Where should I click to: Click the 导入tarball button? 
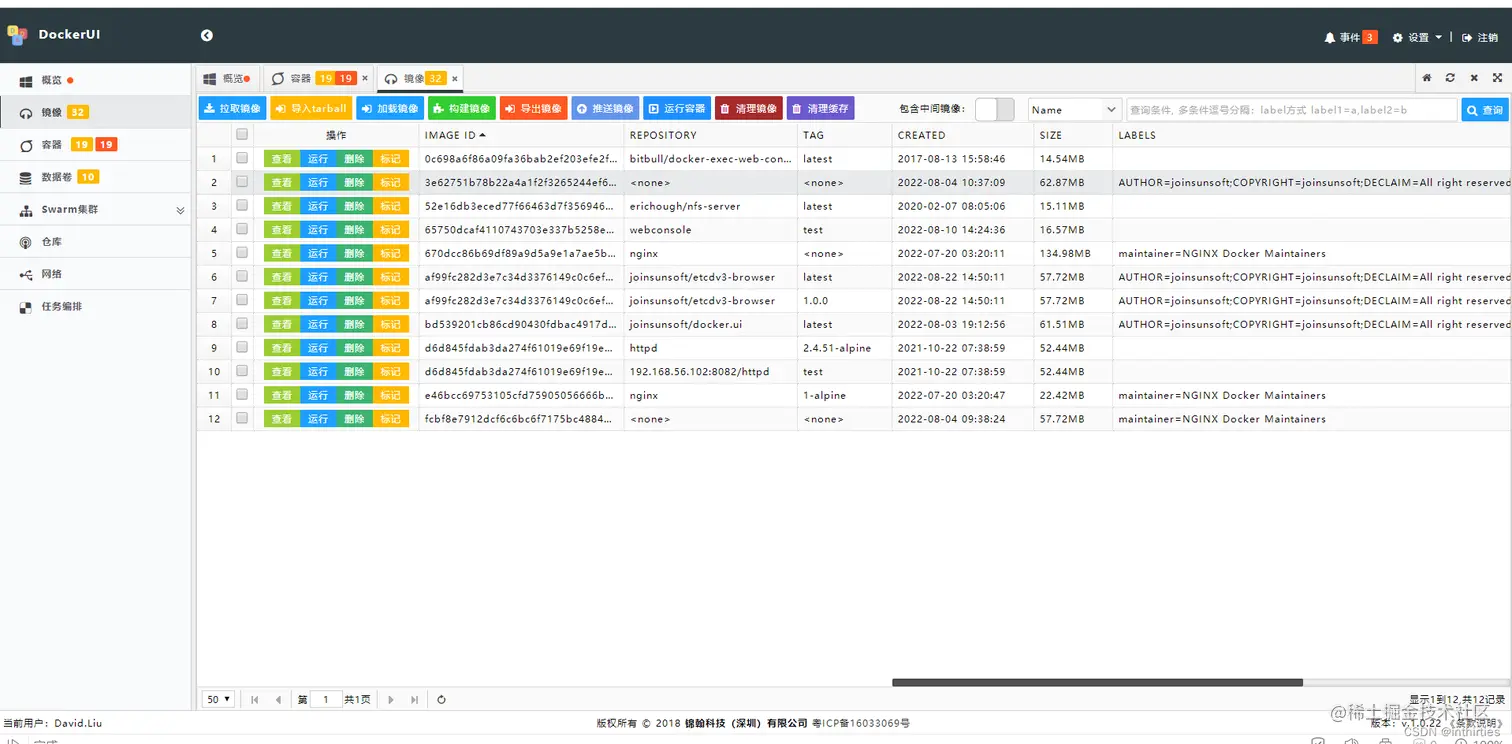click(311, 108)
